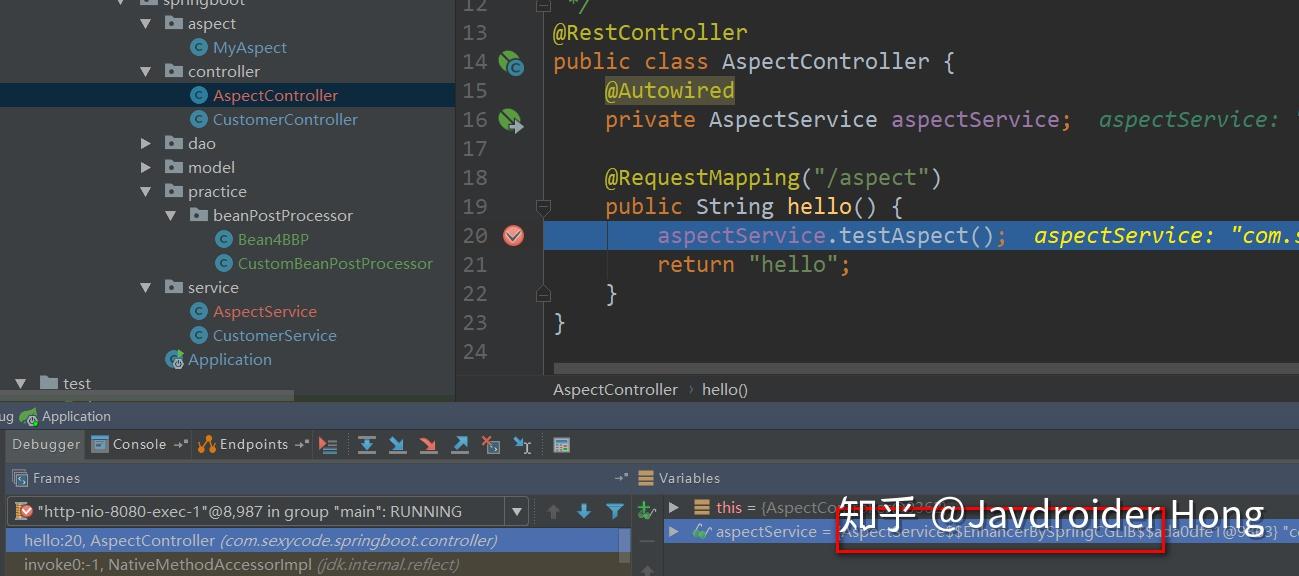Click the Run to Cursor icon
1299x576 pixels.
click(x=521, y=444)
